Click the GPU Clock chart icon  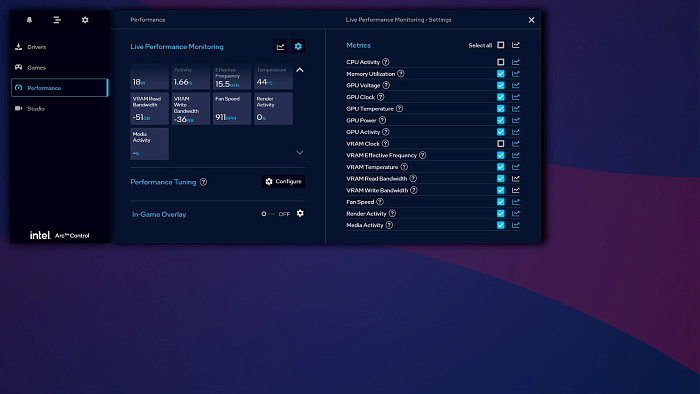point(516,97)
